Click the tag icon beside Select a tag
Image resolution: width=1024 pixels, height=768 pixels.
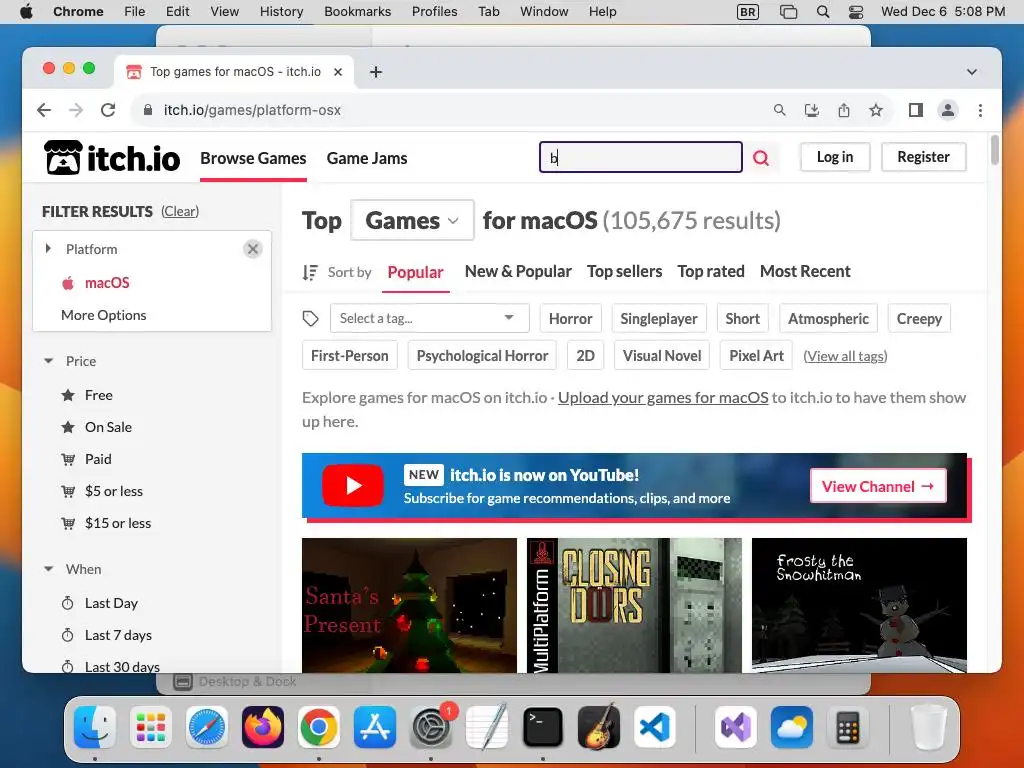pyautogui.click(x=310, y=319)
